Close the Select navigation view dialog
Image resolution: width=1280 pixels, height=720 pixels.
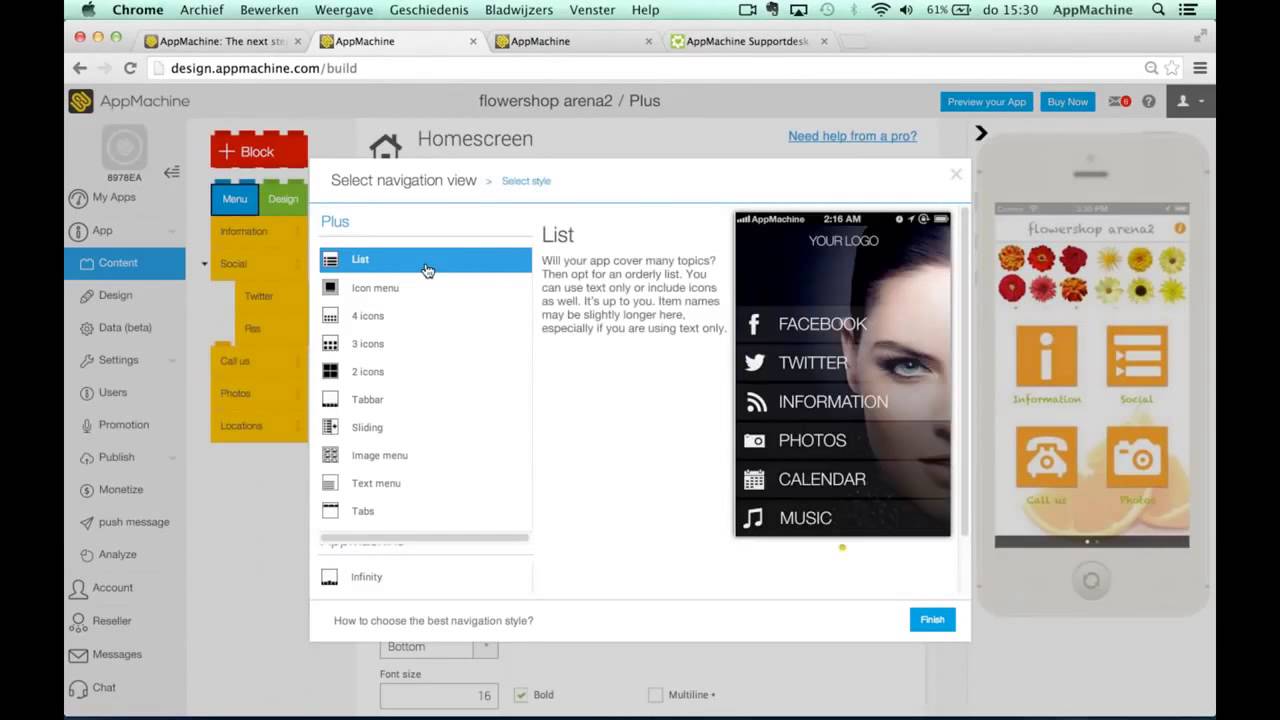tap(955, 174)
